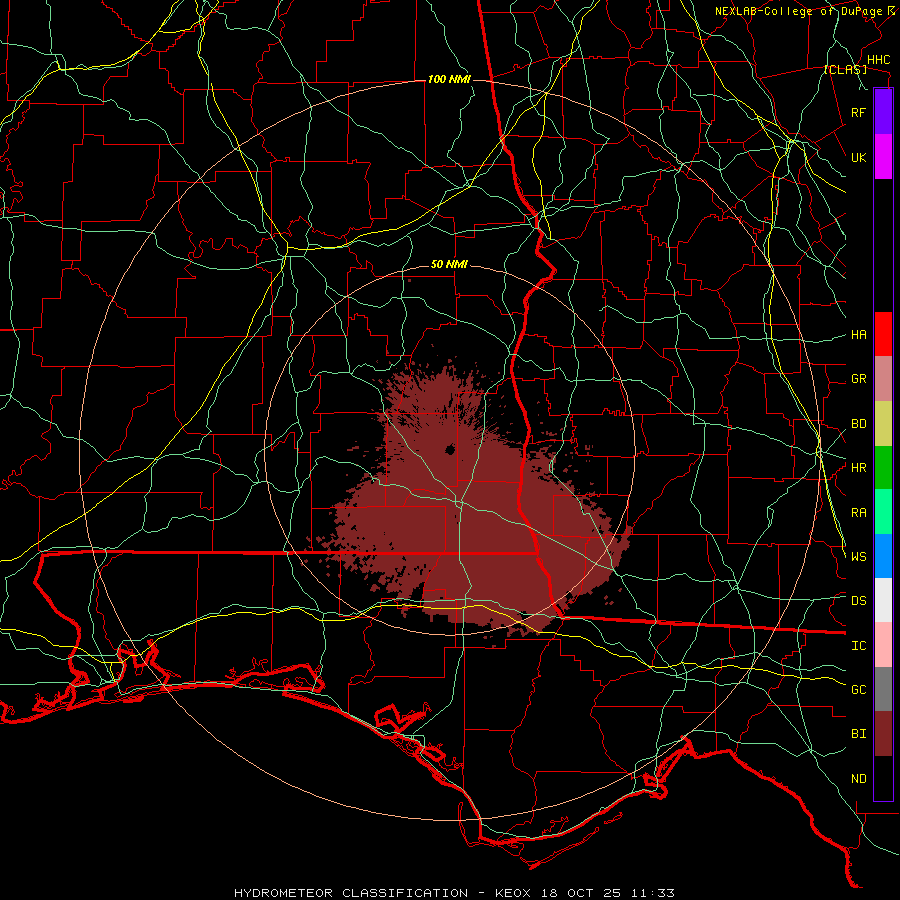Click the IC pink legend swatch
The height and width of the screenshot is (900, 900).
(883, 645)
